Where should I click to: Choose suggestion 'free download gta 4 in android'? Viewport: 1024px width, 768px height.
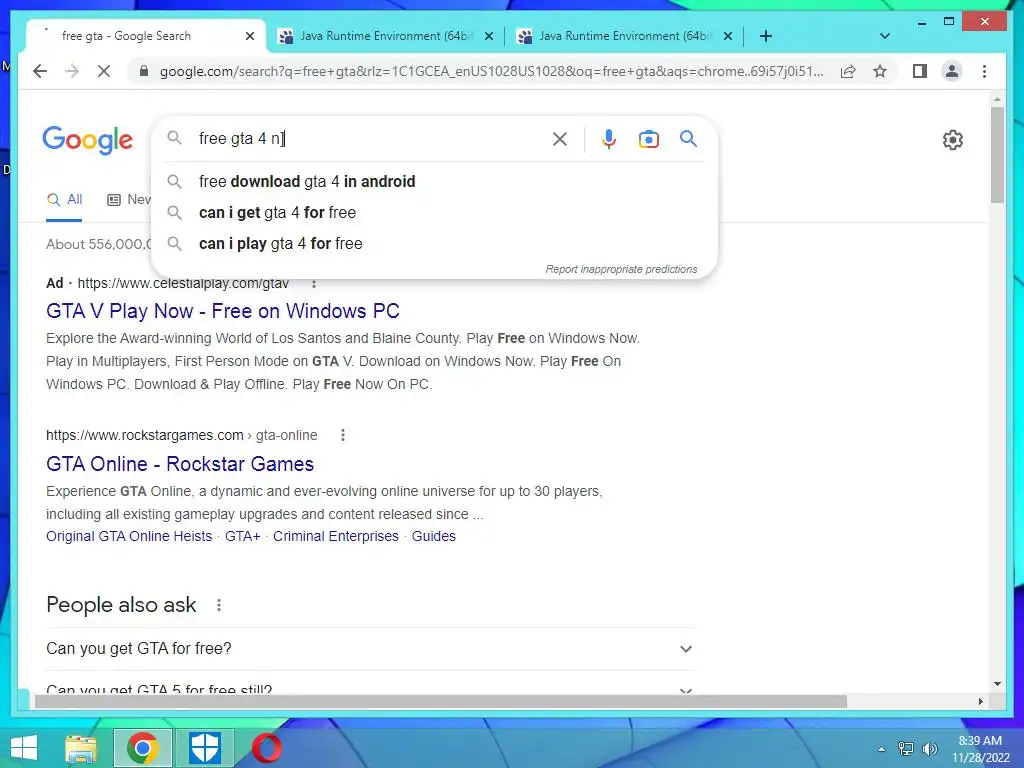(434, 182)
